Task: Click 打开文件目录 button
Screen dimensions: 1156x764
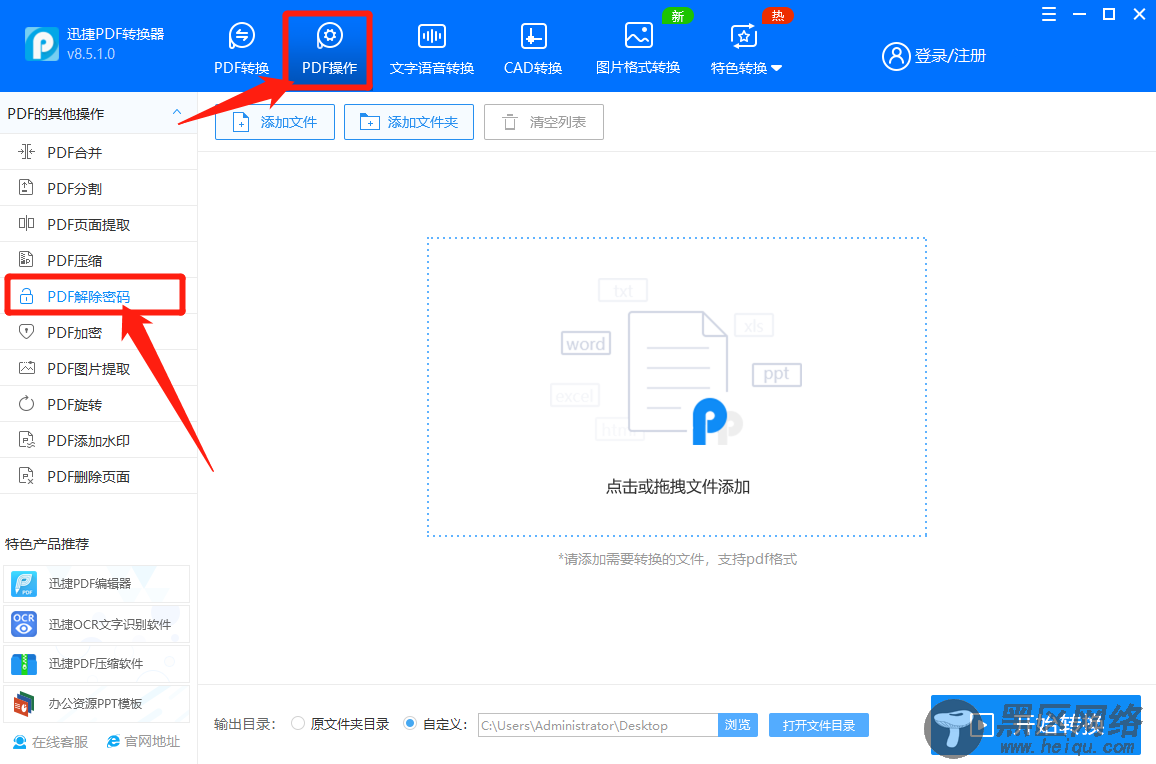Action: (x=818, y=725)
